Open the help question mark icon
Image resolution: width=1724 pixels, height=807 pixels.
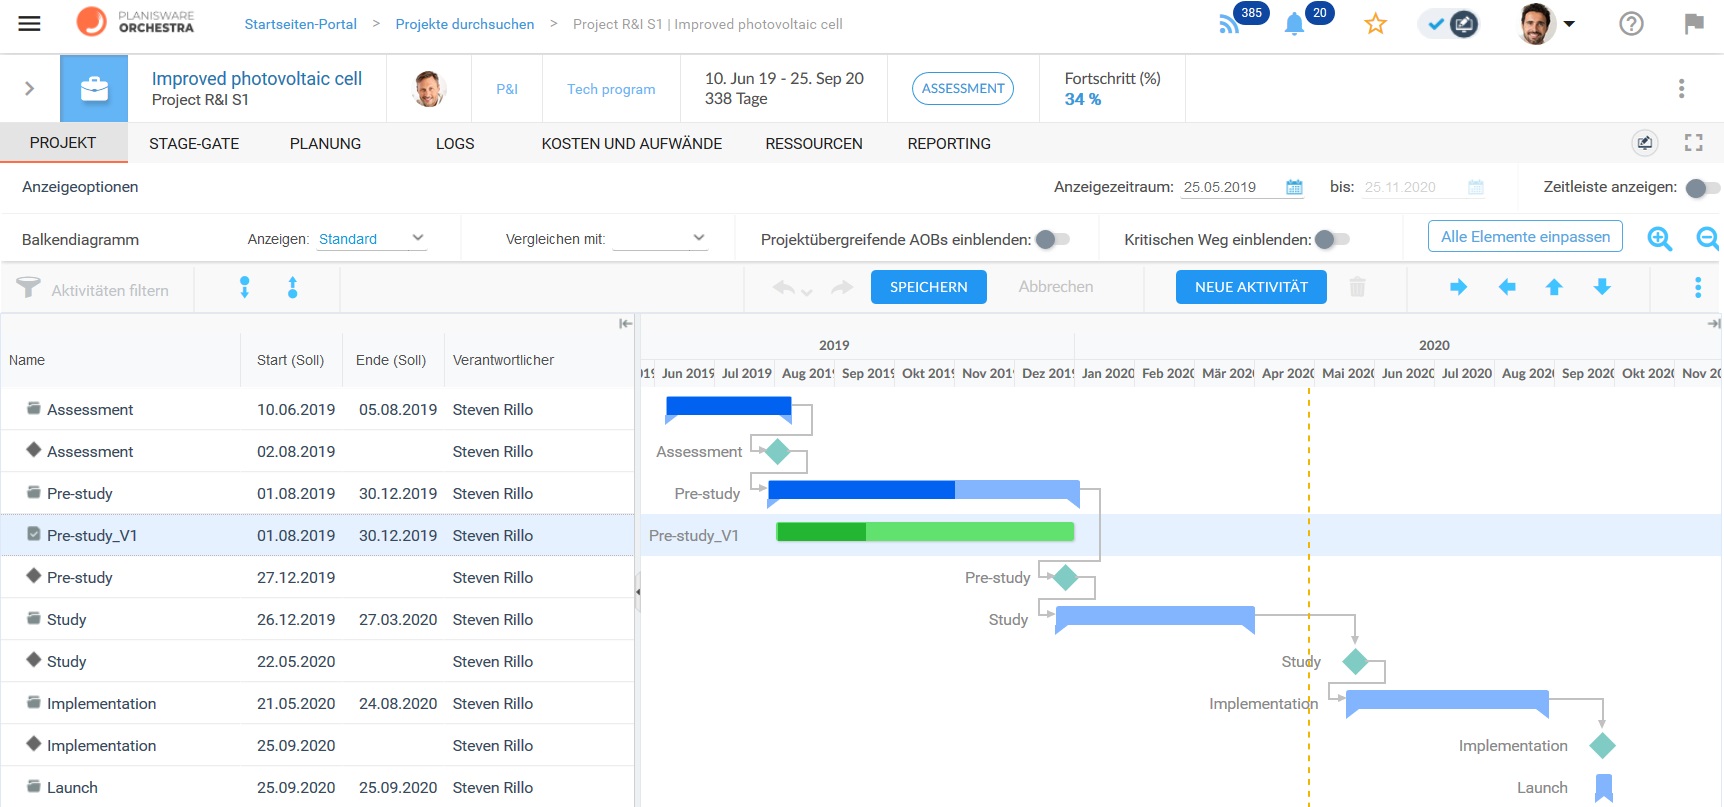click(1631, 24)
